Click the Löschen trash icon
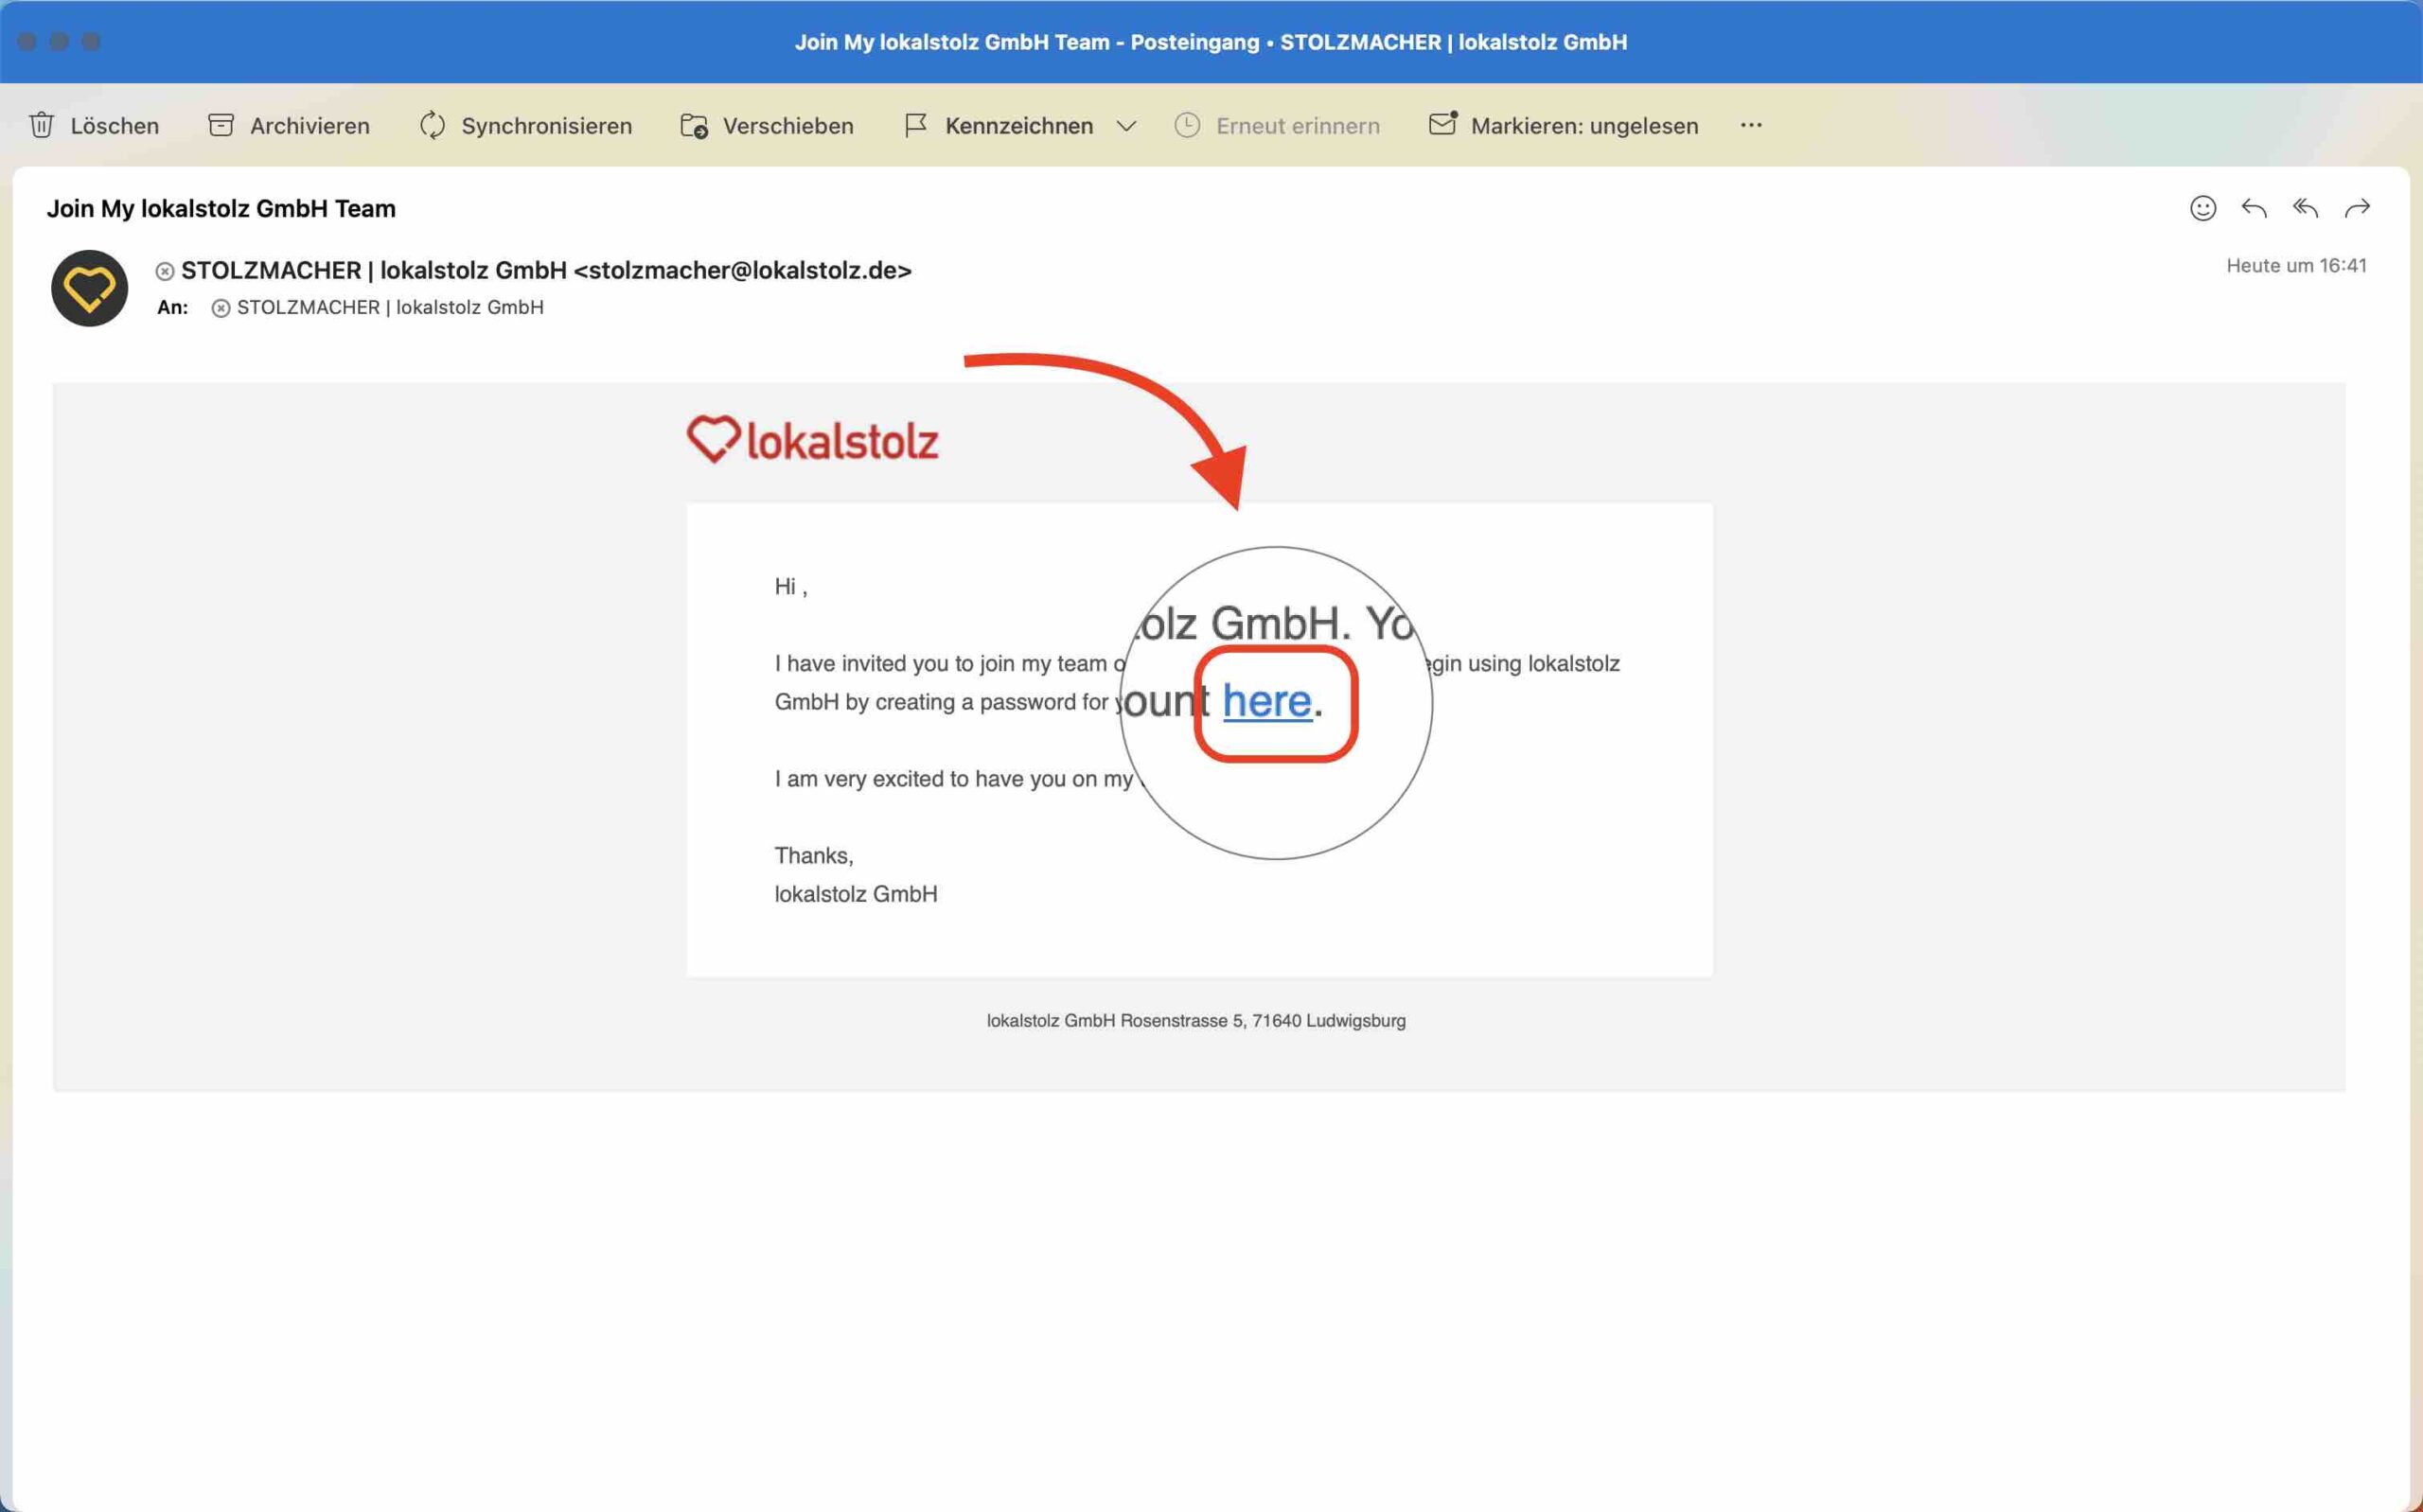Screen dimensions: 2423x1512 click(x=42, y=125)
